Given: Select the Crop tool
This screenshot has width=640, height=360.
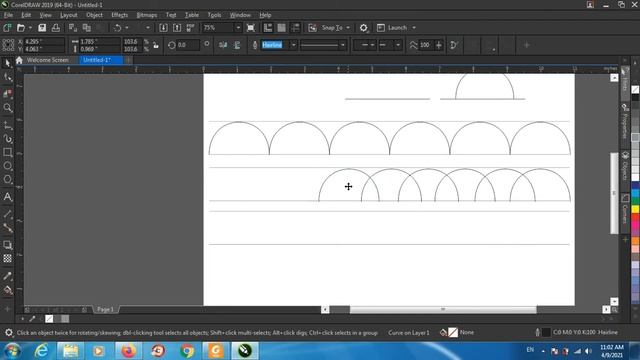Looking at the screenshot, I should (x=7, y=93).
